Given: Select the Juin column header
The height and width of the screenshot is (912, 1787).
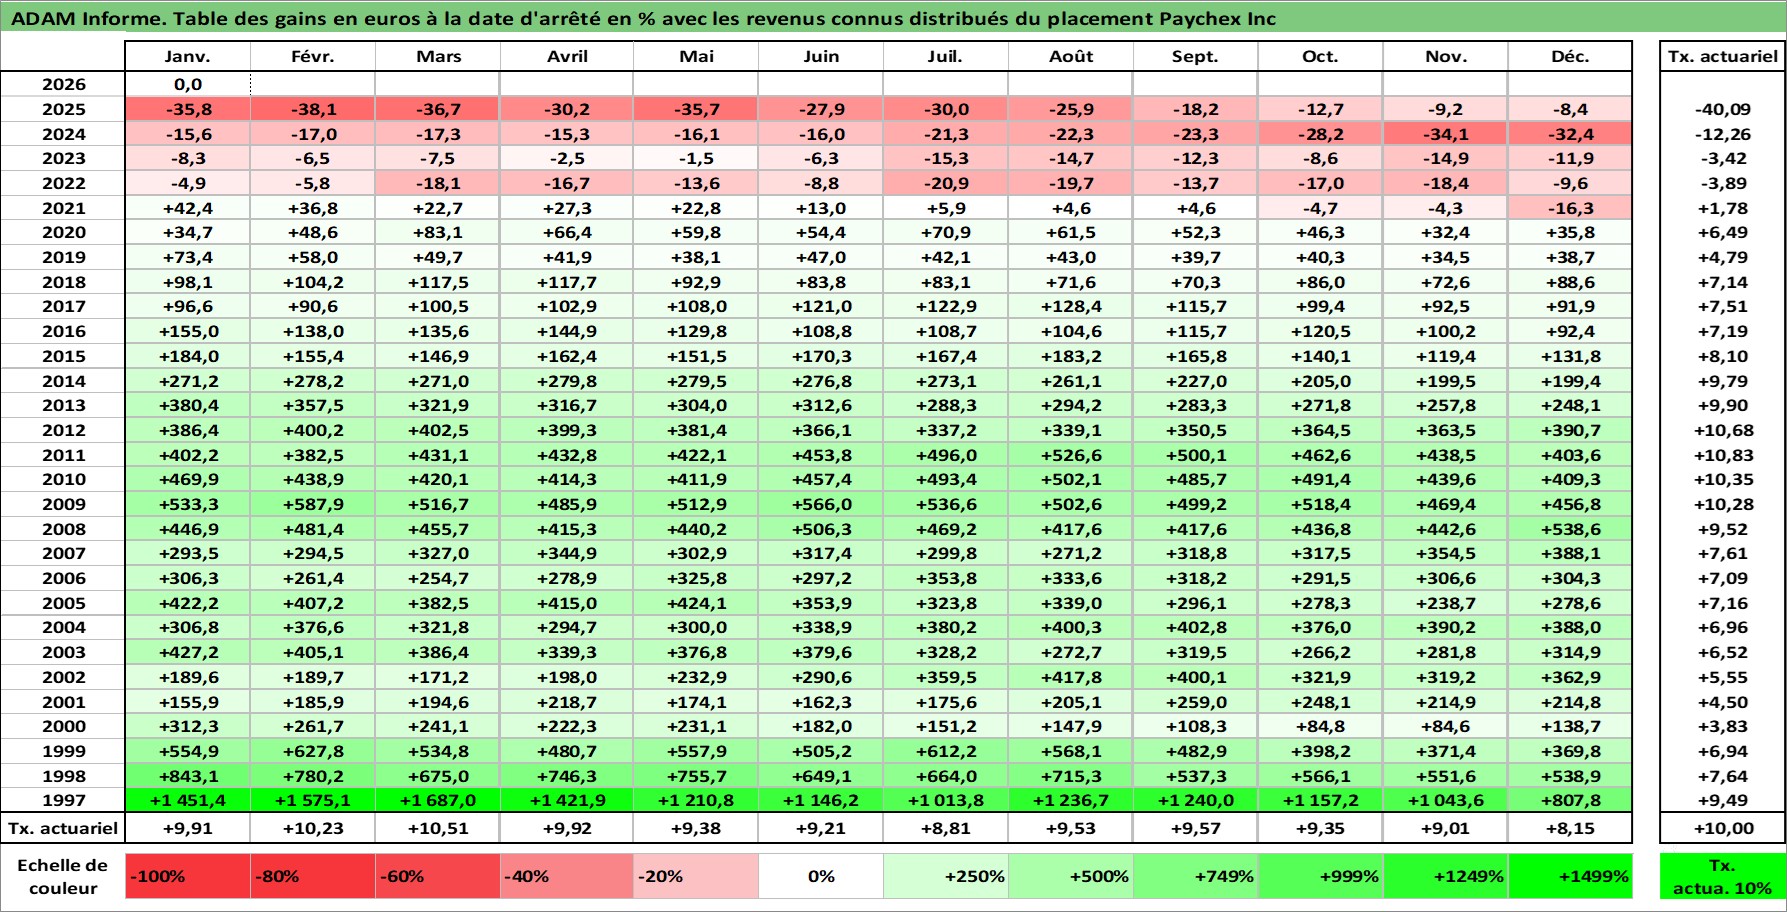Looking at the screenshot, I should (821, 57).
